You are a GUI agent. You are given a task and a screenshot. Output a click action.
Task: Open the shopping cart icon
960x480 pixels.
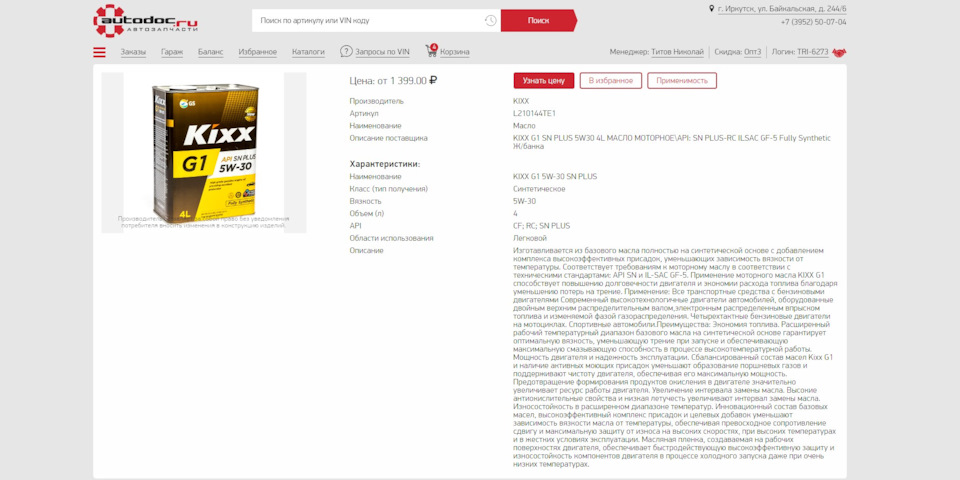point(432,51)
